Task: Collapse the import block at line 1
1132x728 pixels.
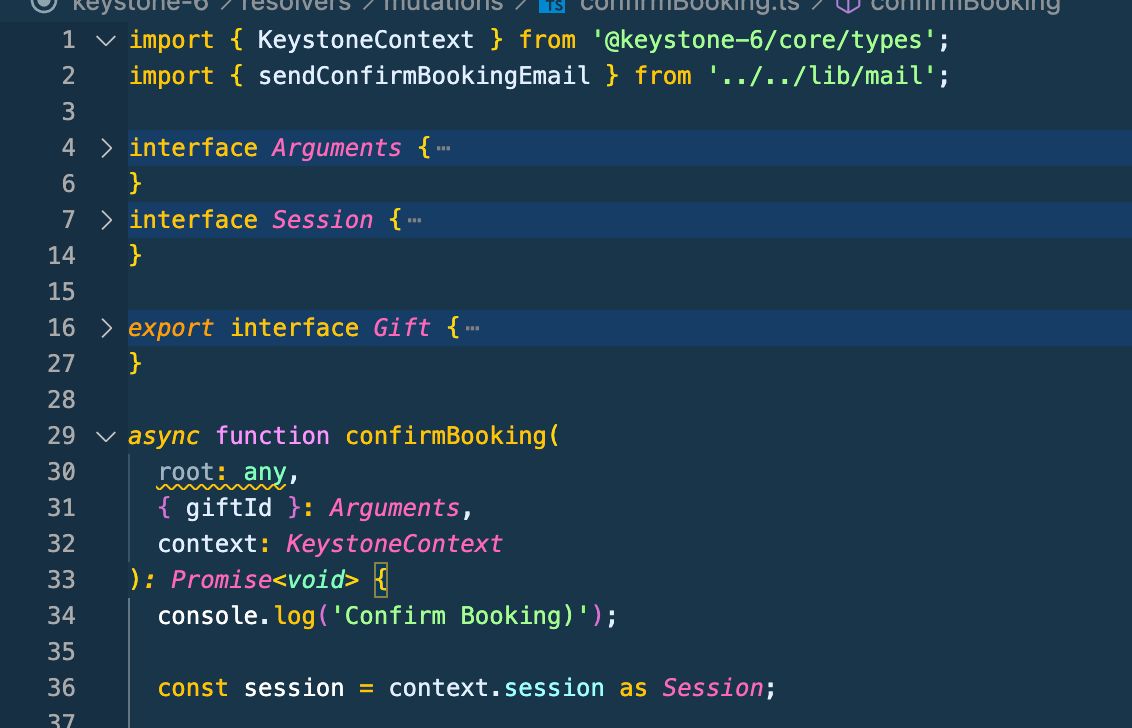Action: pyautogui.click(x=106, y=40)
